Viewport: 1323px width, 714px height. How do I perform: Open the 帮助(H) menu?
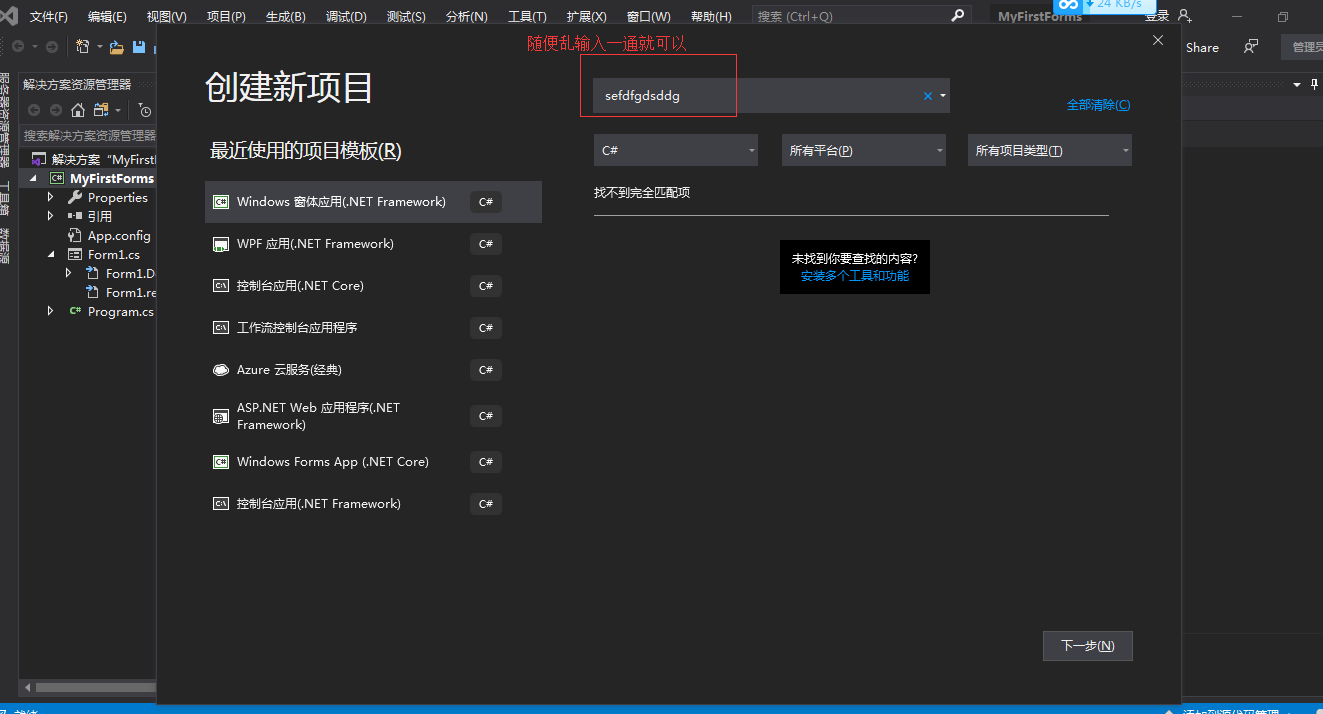(x=711, y=16)
